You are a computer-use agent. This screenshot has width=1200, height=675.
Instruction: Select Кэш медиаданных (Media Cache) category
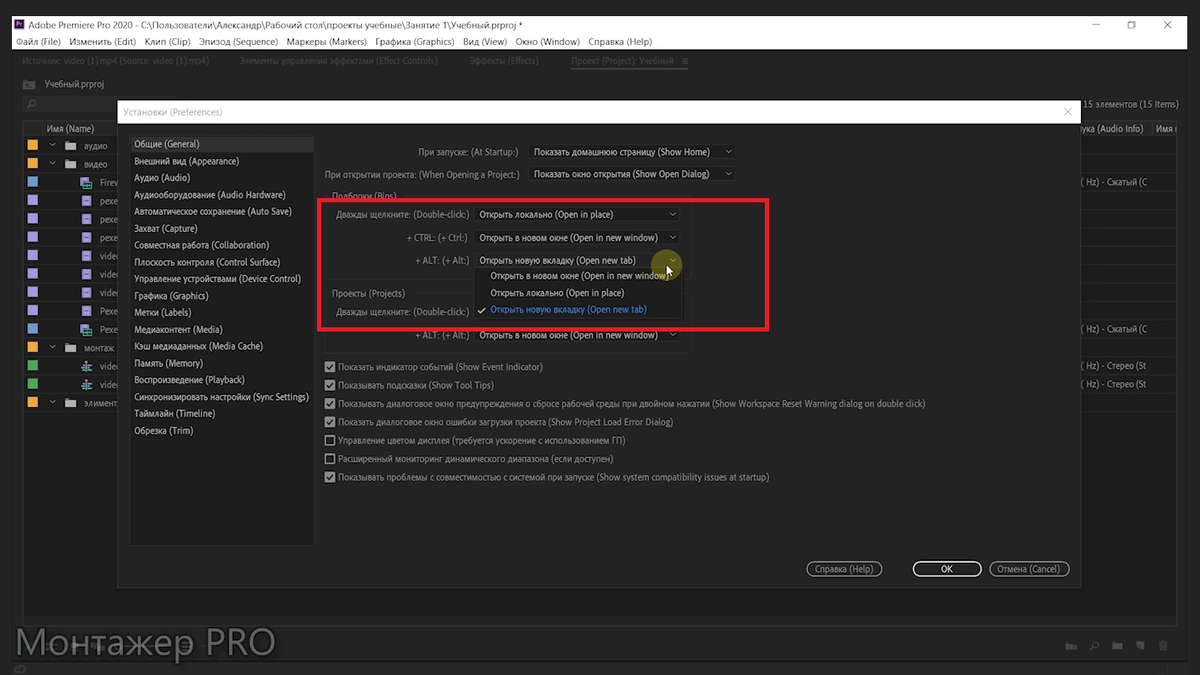point(198,346)
